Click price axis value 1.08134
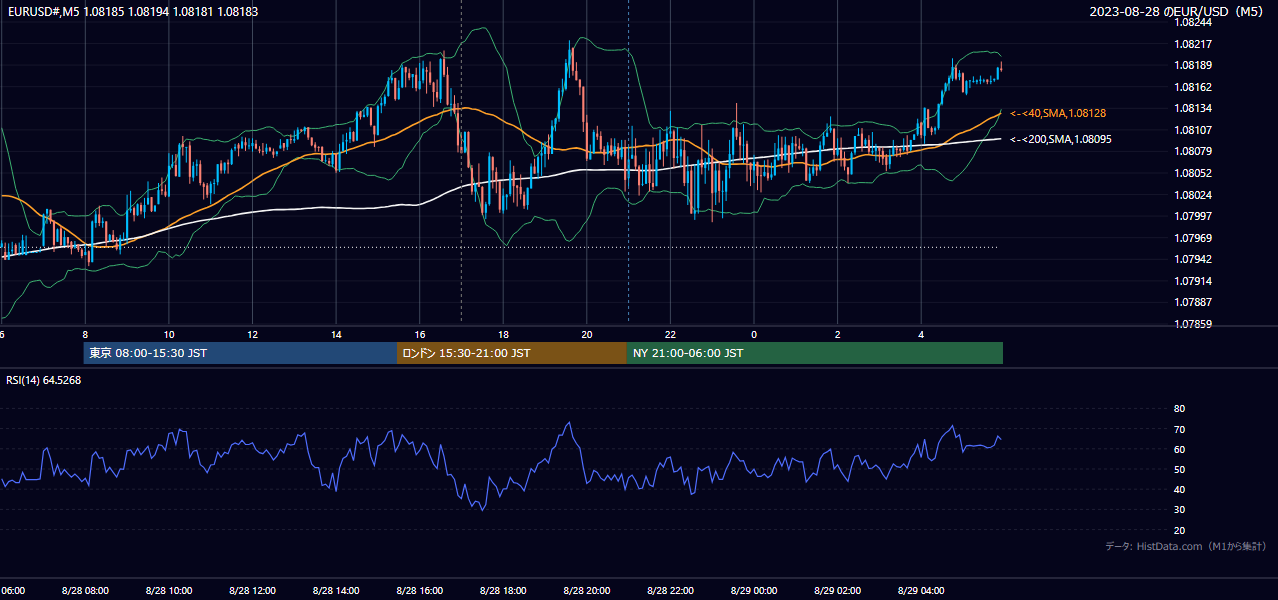Screen dimensions: 1278x600 (1194, 108)
